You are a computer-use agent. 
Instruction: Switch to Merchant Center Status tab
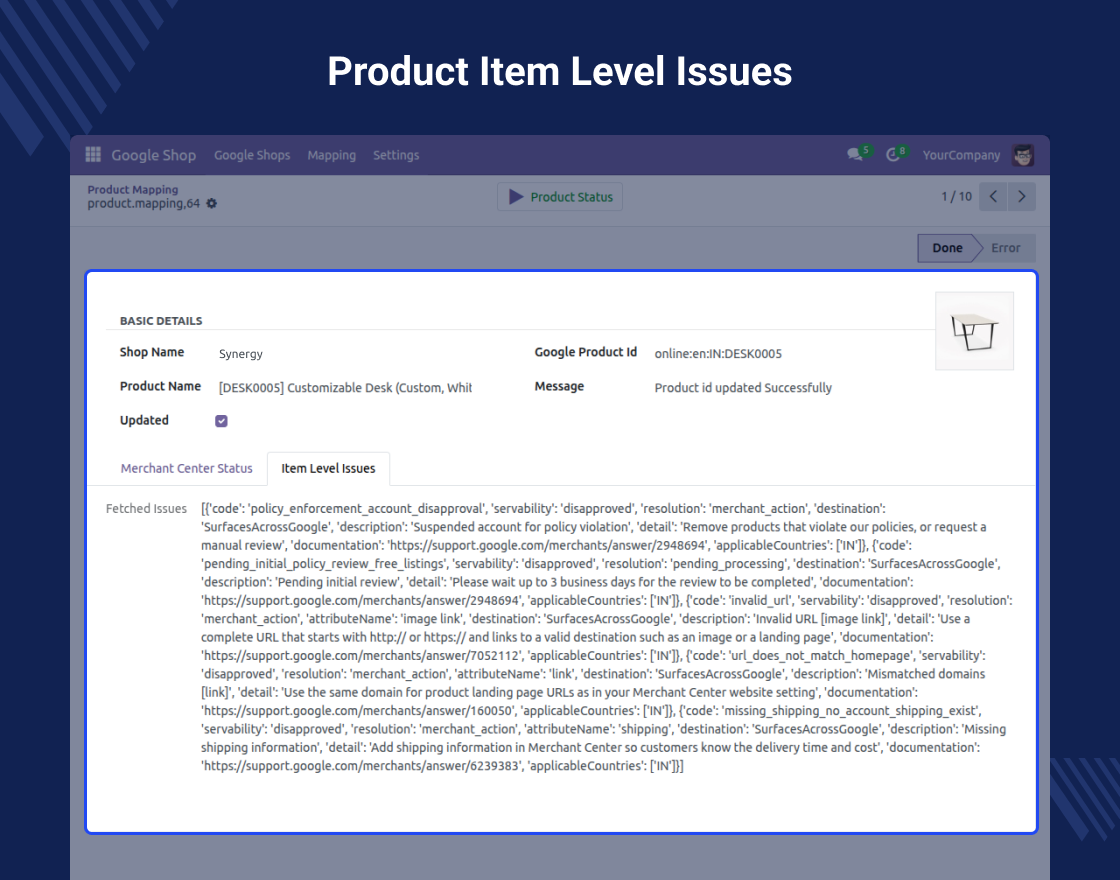tap(186, 469)
